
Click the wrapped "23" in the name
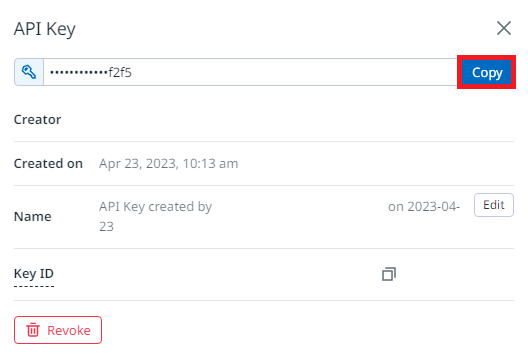(x=106, y=227)
